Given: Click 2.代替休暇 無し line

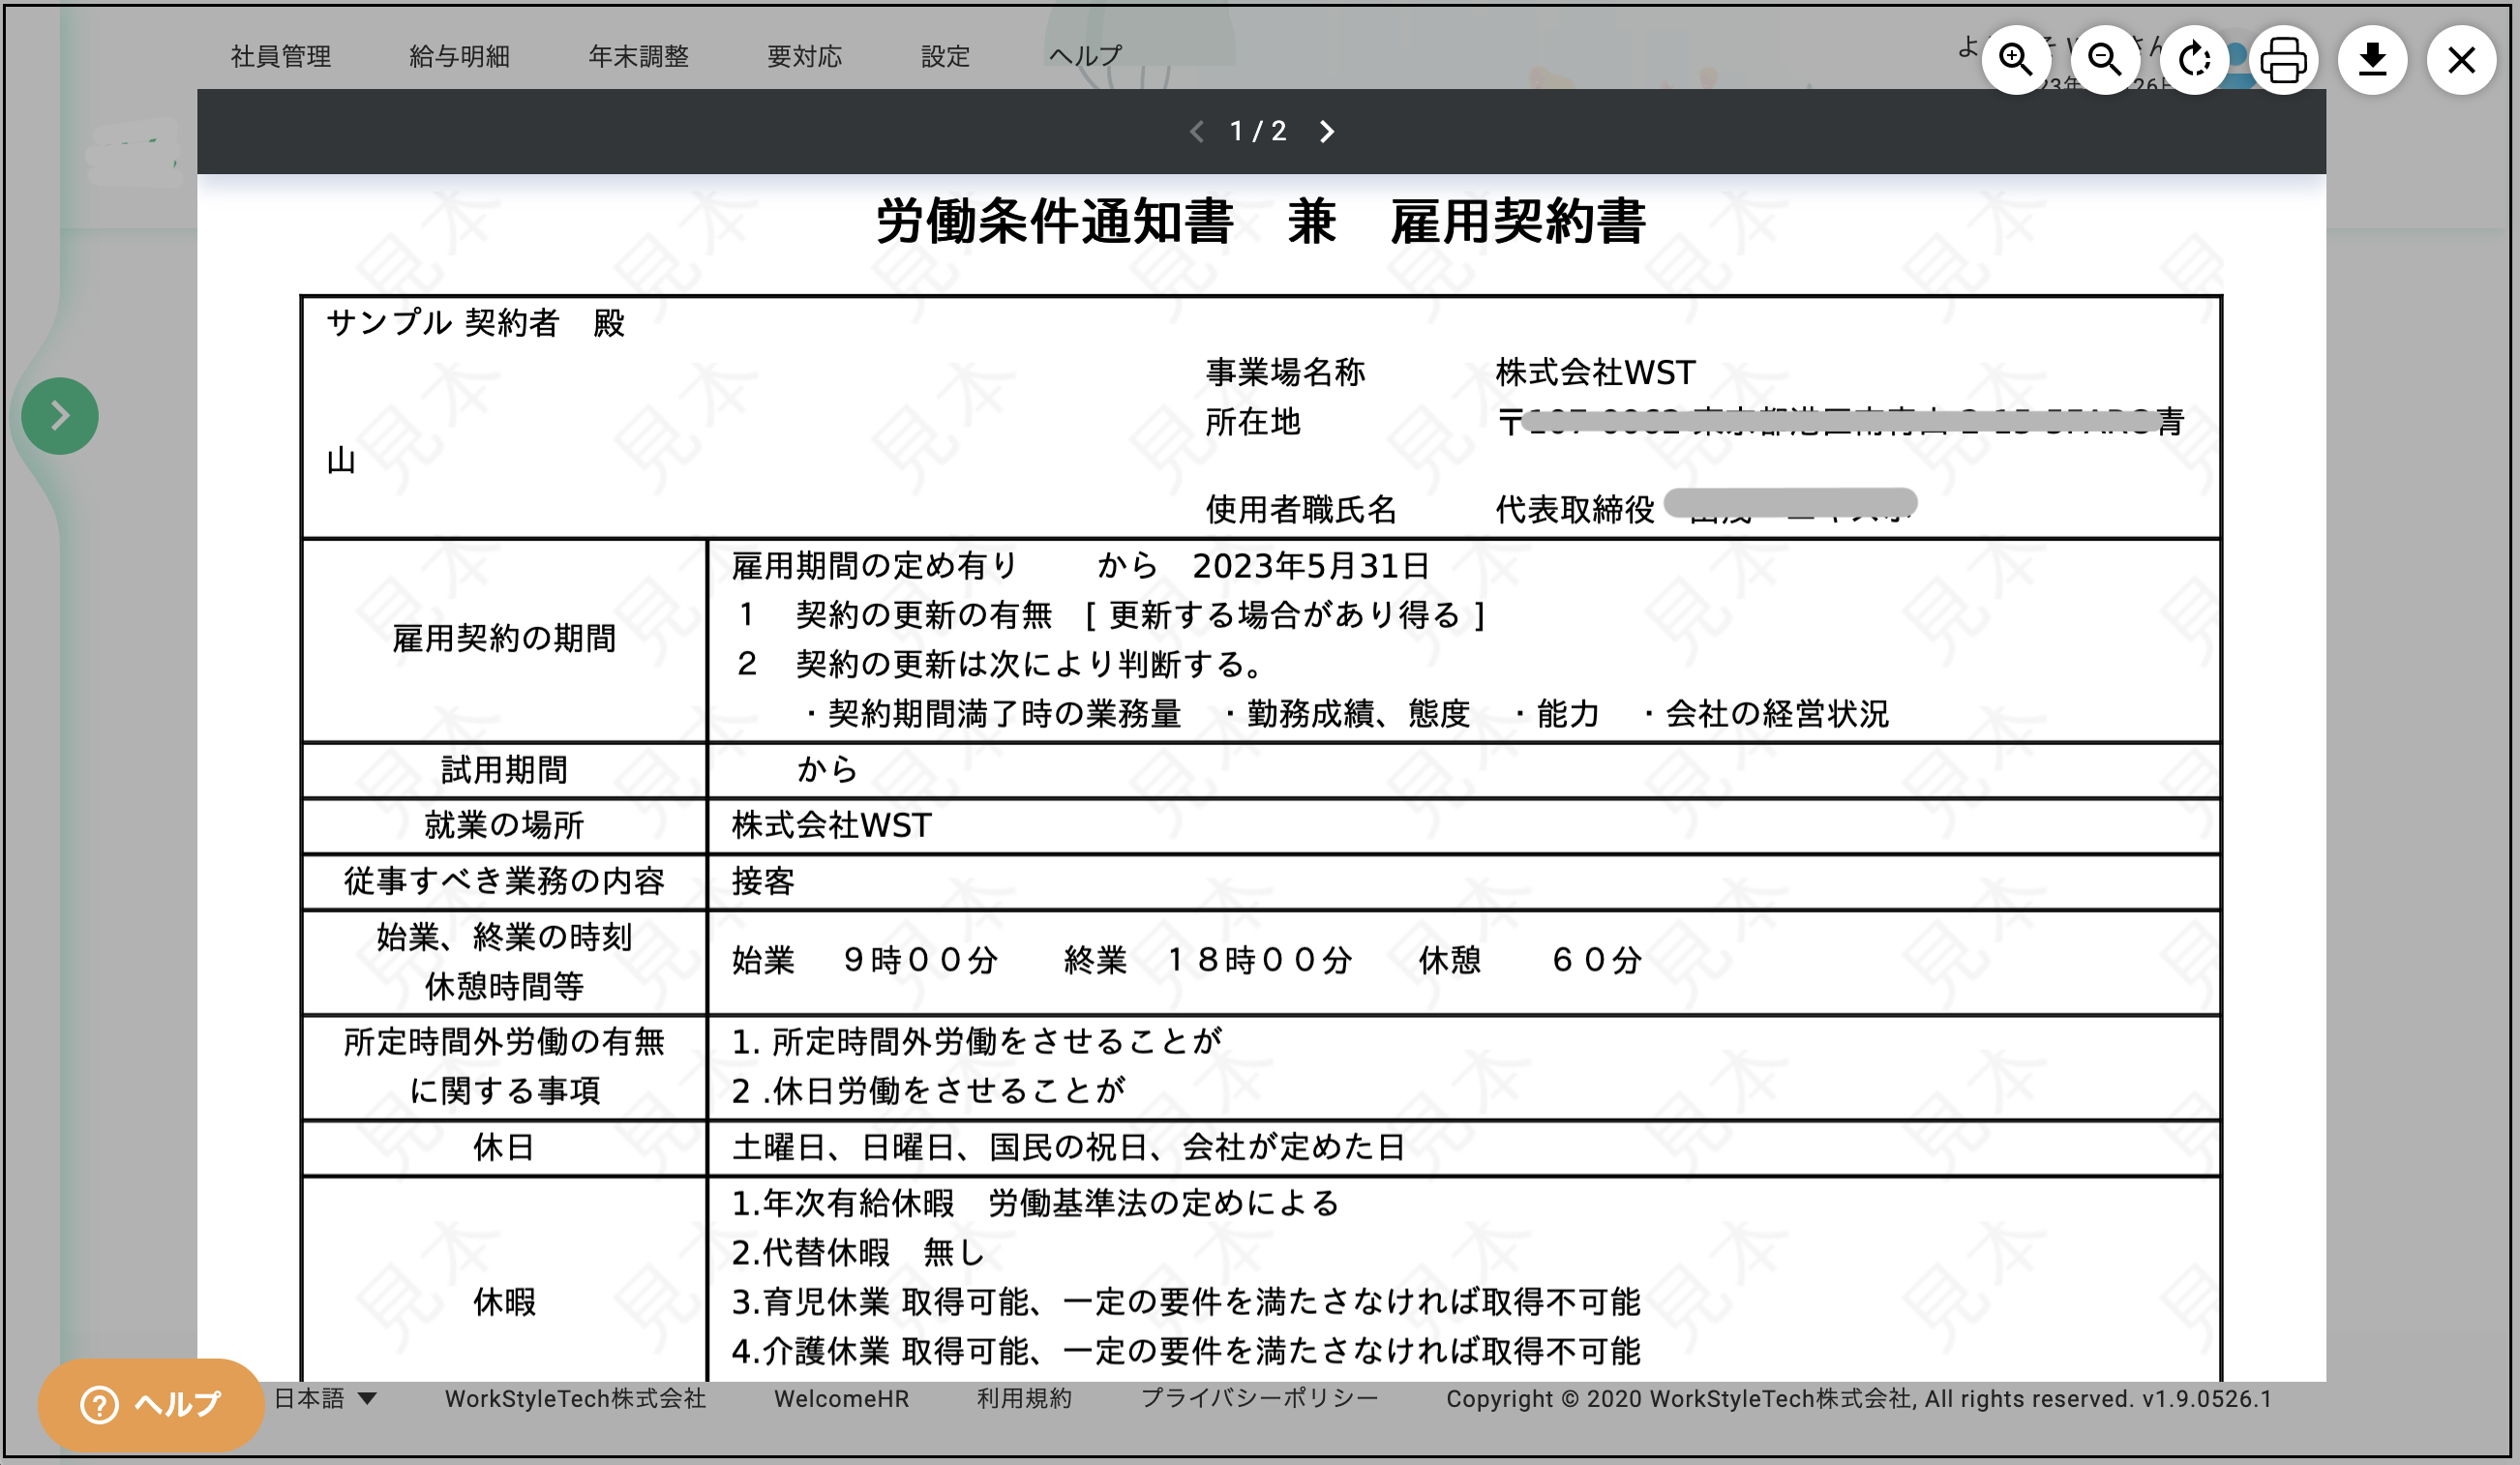Looking at the screenshot, I should click(x=858, y=1252).
